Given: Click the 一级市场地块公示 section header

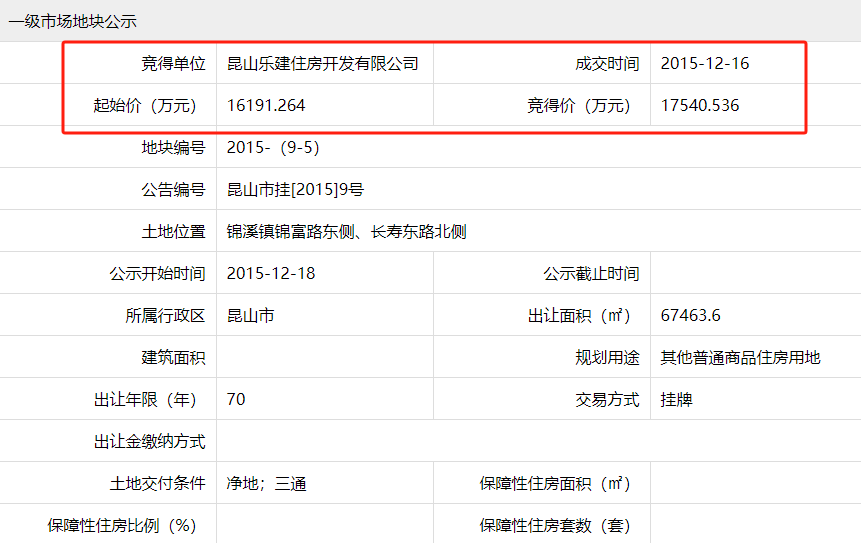Looking at the screenshot, I should [73, 21].
